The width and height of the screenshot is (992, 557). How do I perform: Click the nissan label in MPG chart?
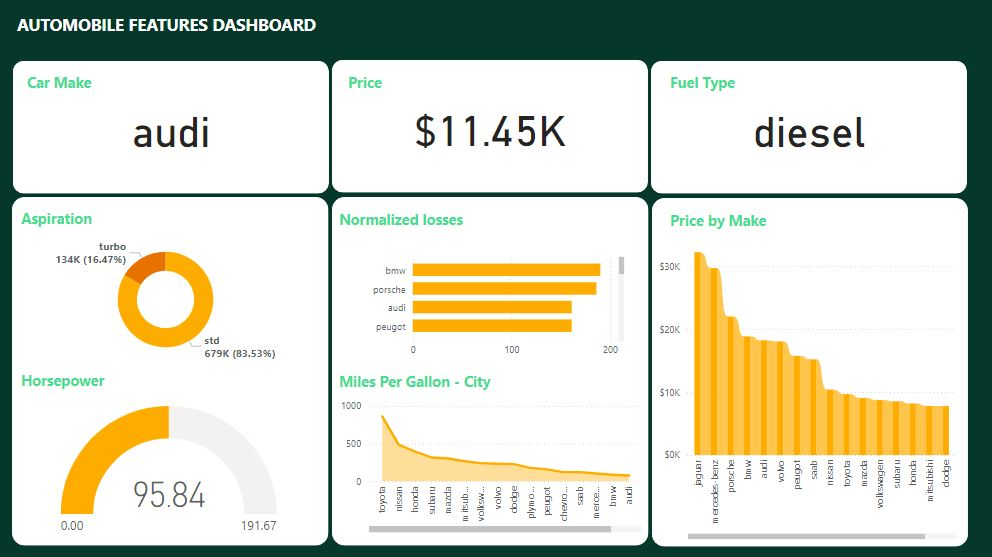[399, 499]
